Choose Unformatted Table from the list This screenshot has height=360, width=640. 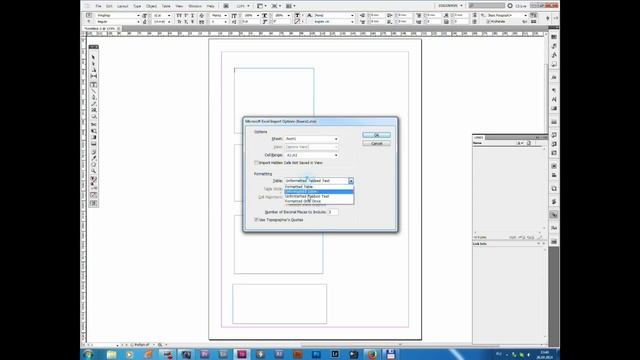click(x=319, y=191)
